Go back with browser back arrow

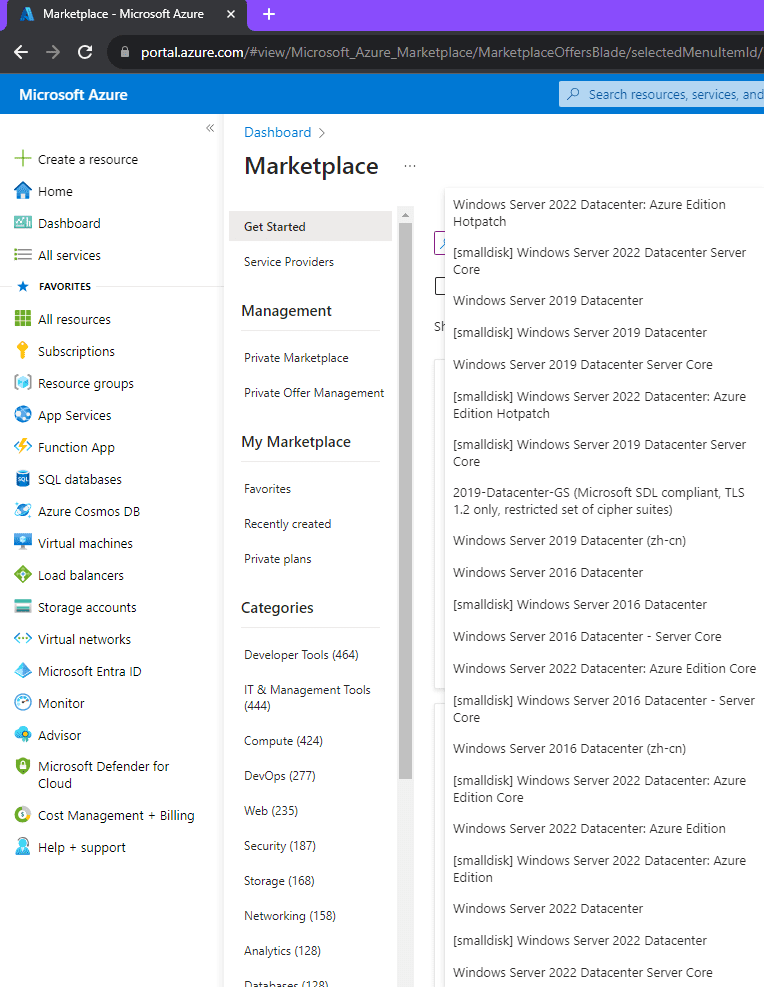click(x=21, y=52)
